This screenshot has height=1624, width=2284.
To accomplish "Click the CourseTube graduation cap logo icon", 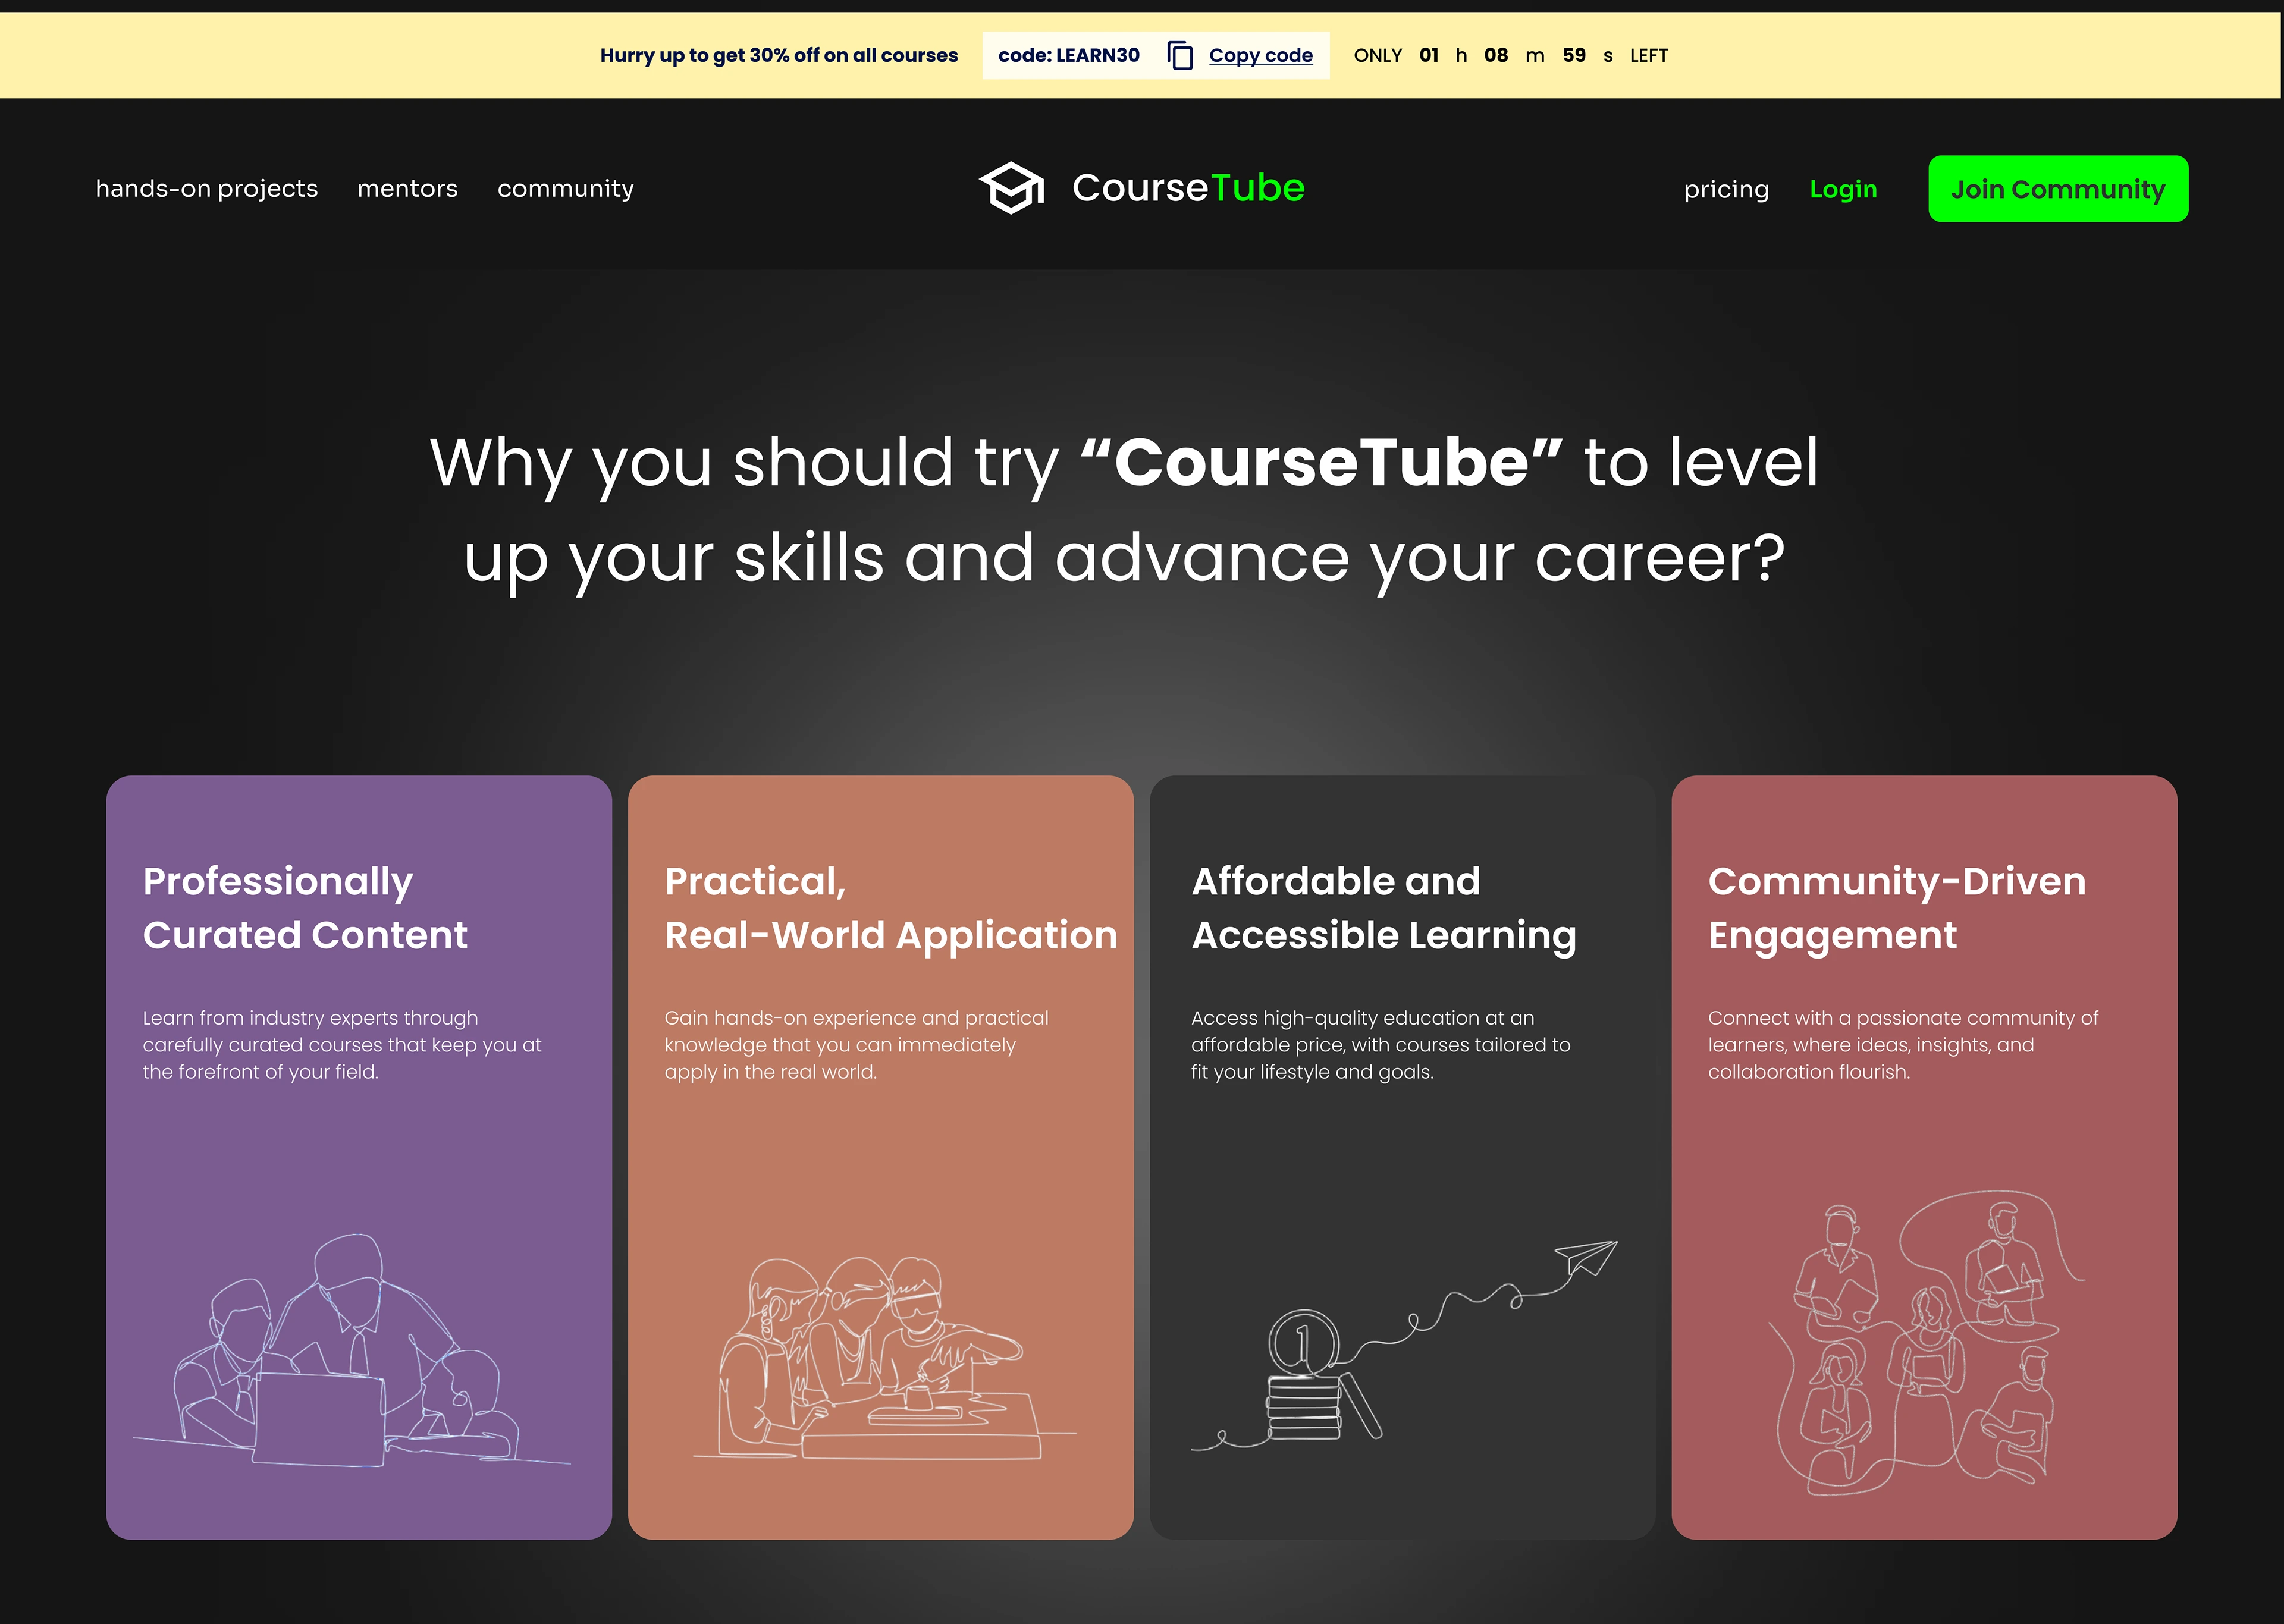I will 1011,188.
